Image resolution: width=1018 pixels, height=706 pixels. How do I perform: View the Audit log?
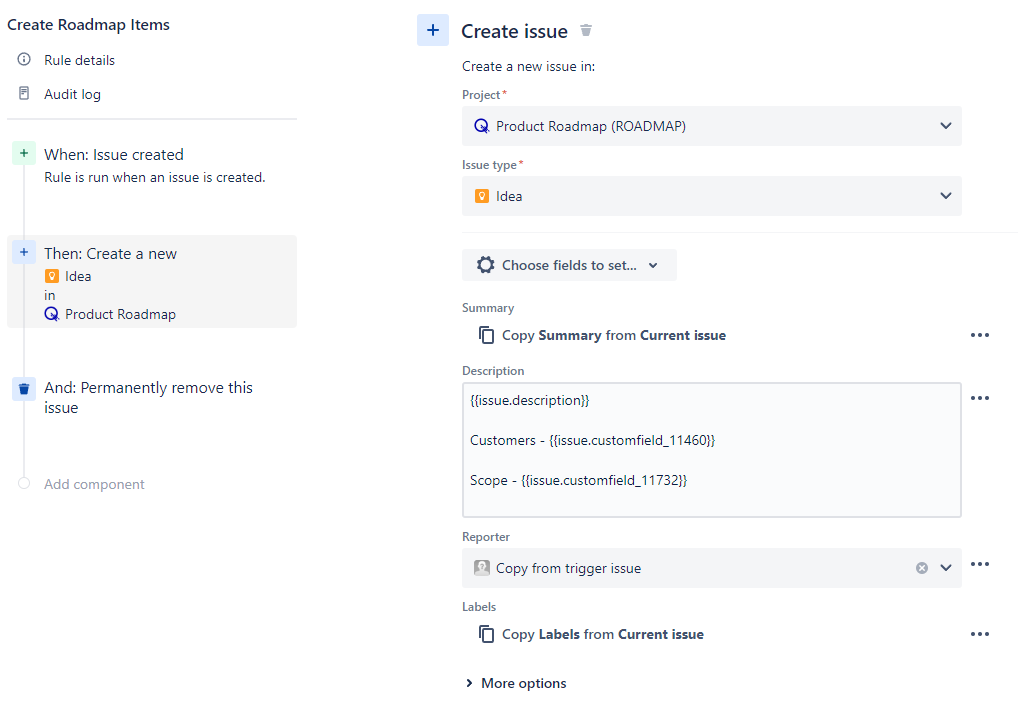(x=71, y=94)
